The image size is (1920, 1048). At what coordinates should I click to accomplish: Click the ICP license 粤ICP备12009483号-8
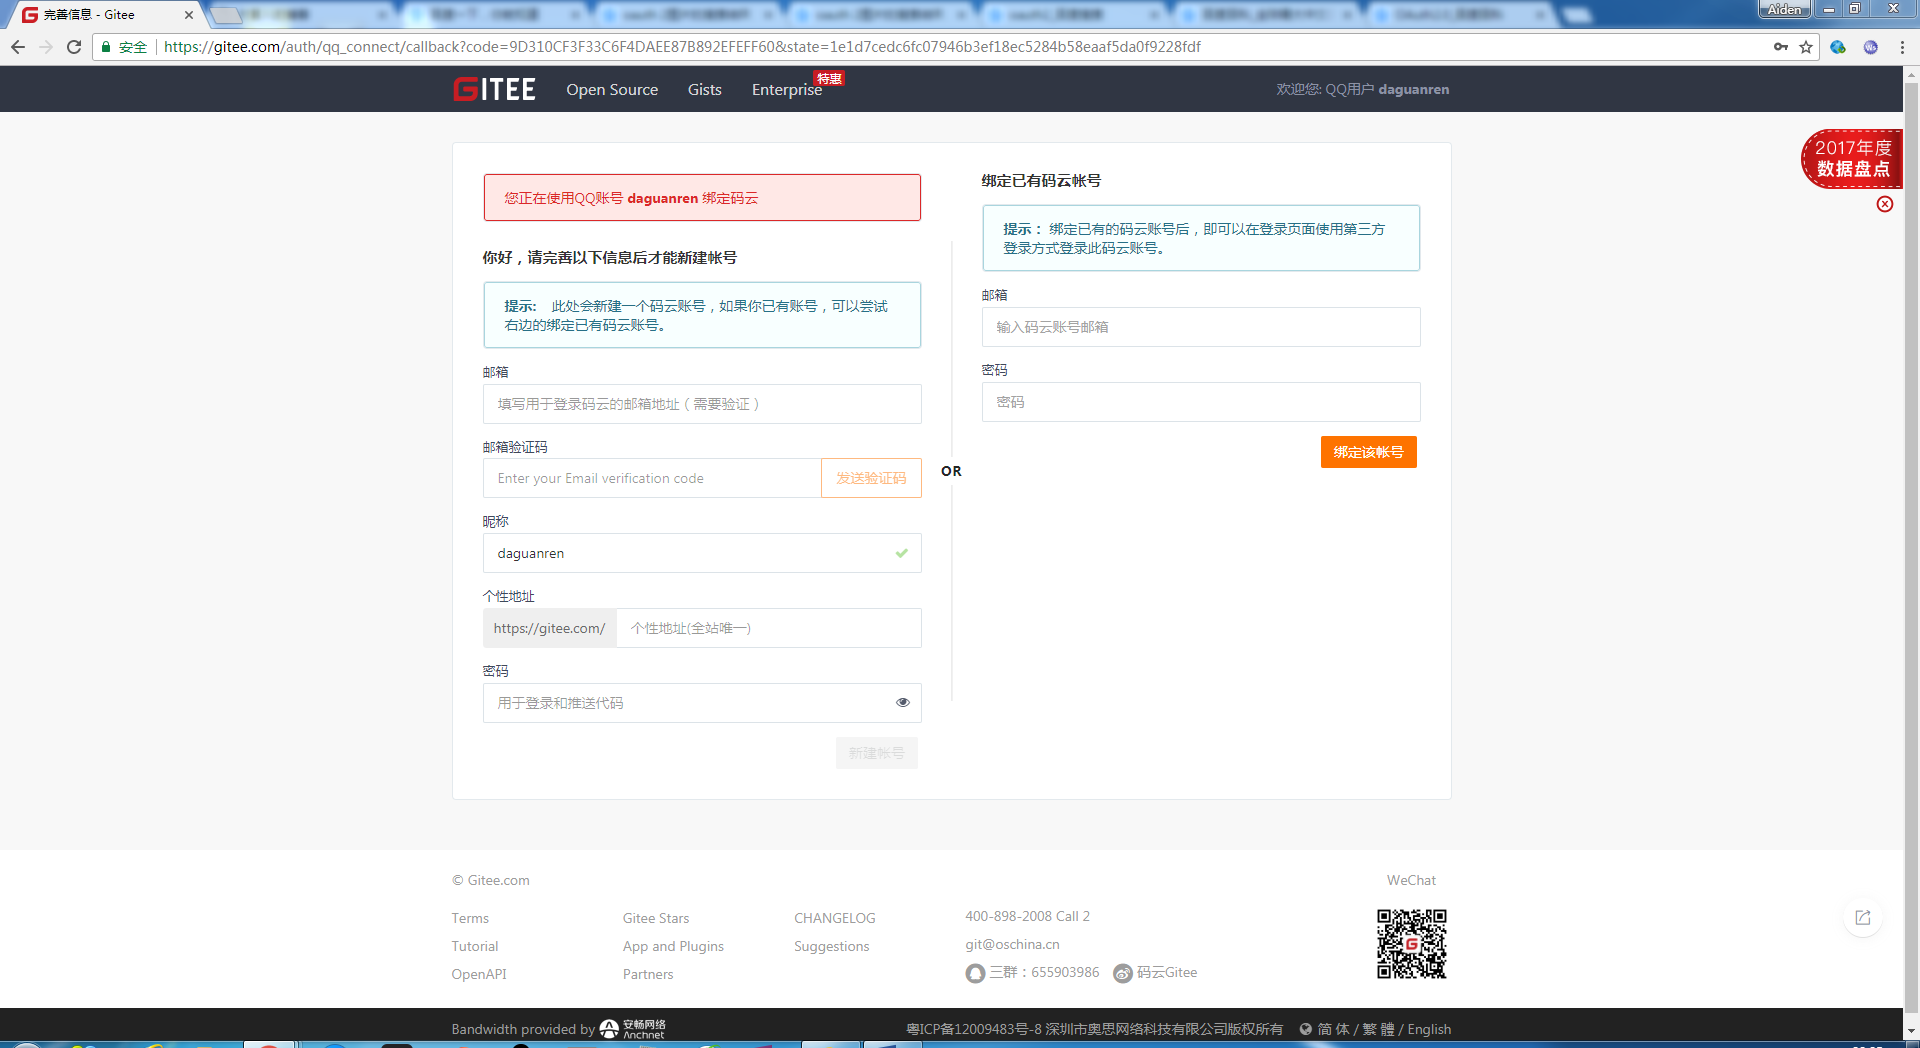[x=974, y=1029]
